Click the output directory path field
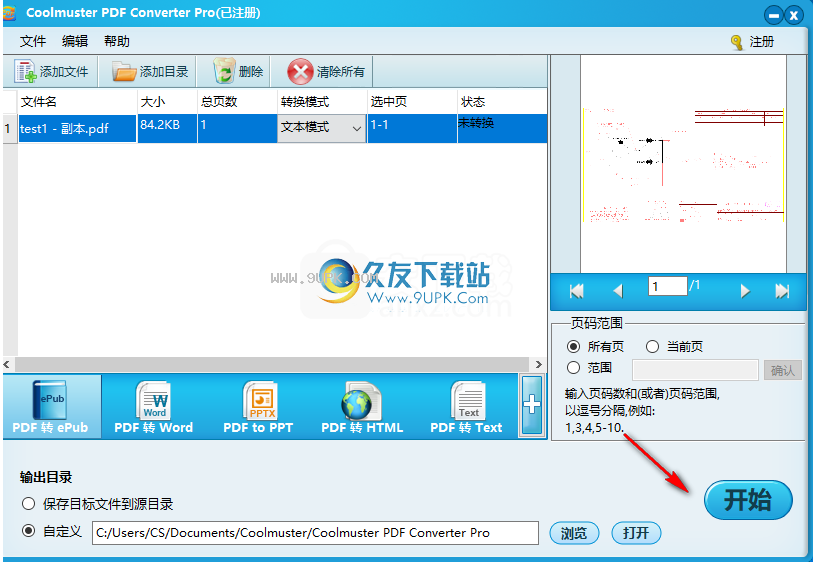 pos(315,533)
